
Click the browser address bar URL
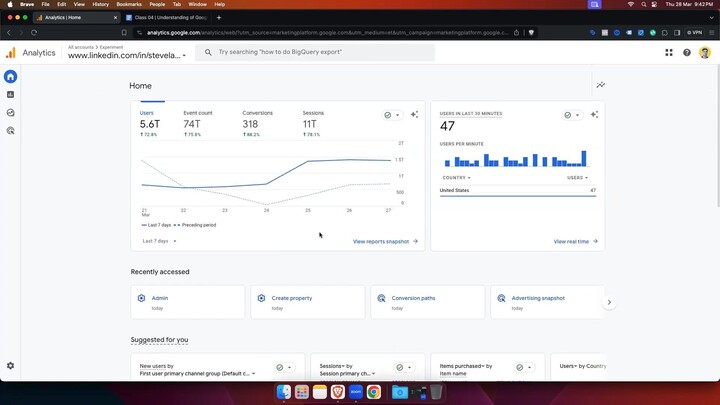point(327,33)
